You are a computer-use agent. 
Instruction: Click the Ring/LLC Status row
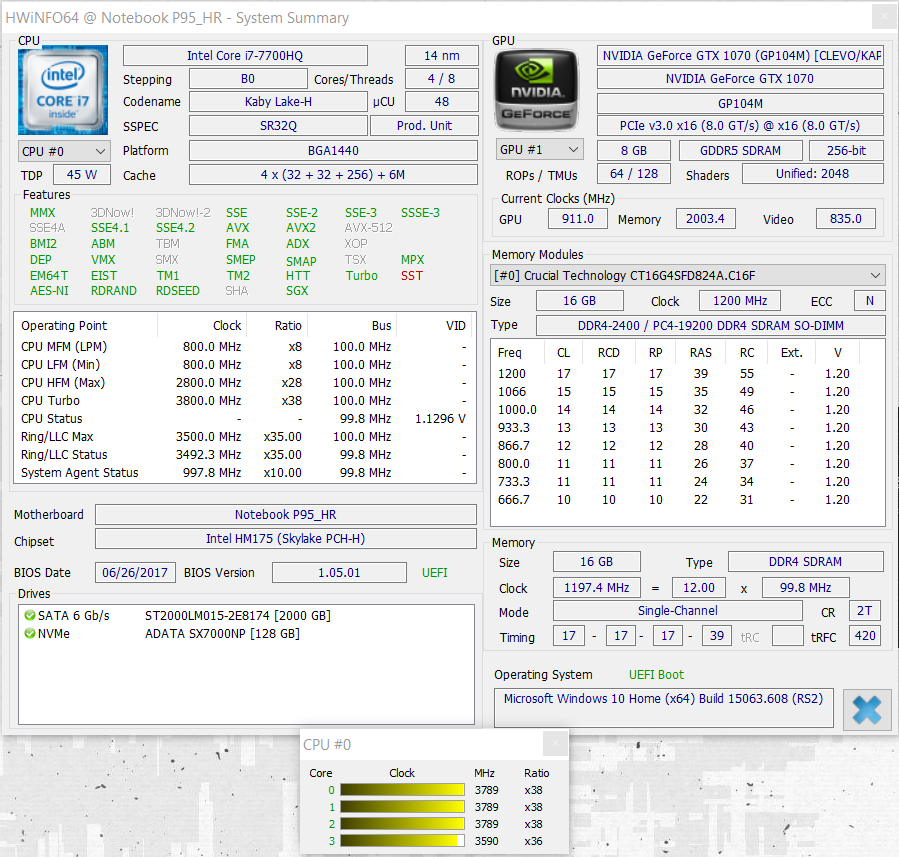point(244,455)
